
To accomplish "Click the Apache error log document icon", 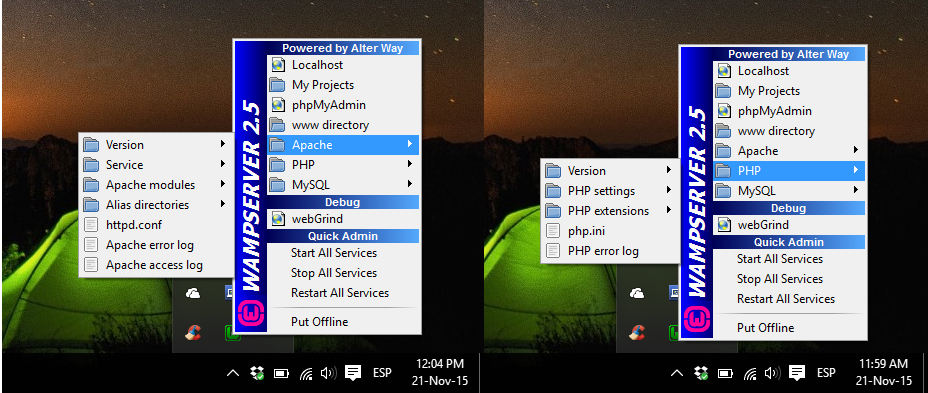I will coord(91,245).
